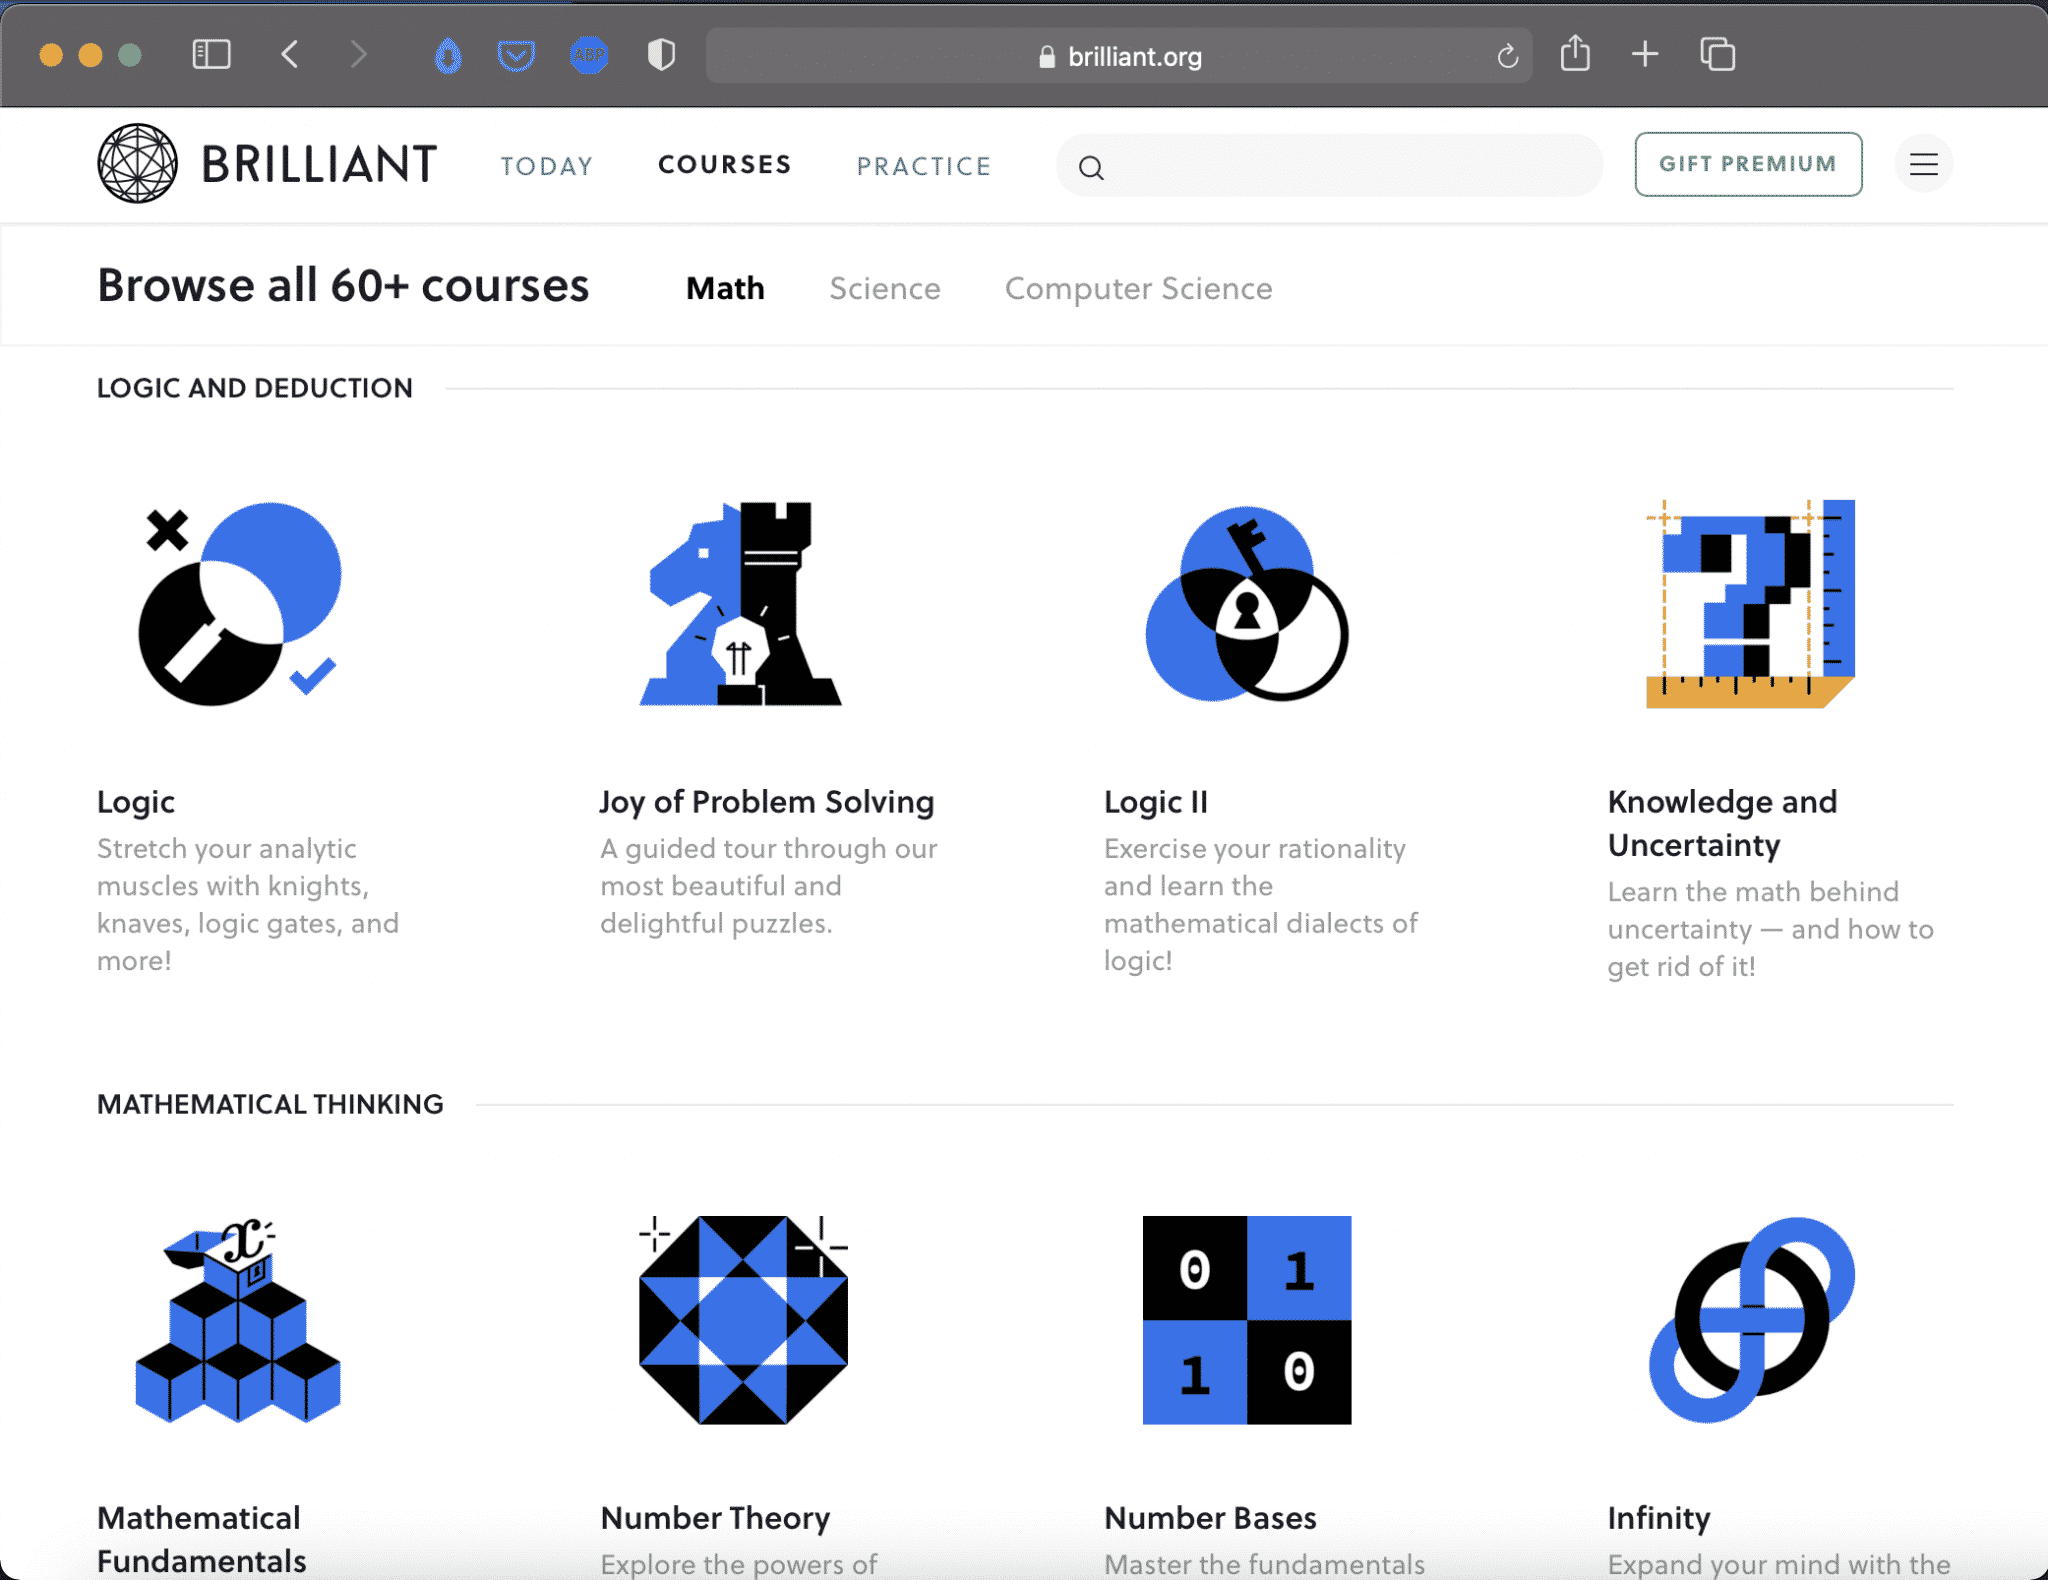The image size is (2048, 1580).
Task: Switch to the Science tab
Action: click(884, 289)
